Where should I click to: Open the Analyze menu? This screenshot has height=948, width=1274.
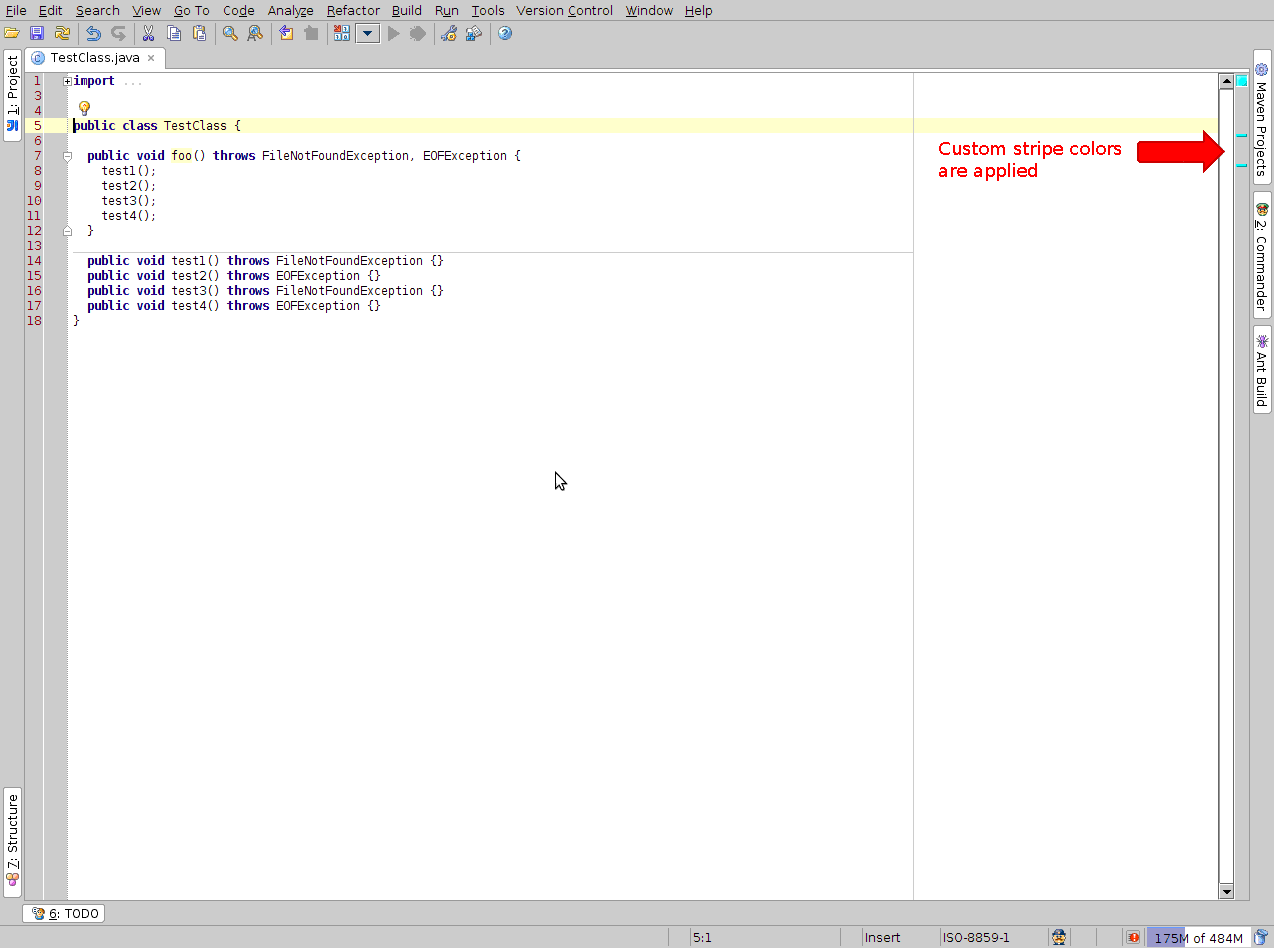tap(291, 10)
